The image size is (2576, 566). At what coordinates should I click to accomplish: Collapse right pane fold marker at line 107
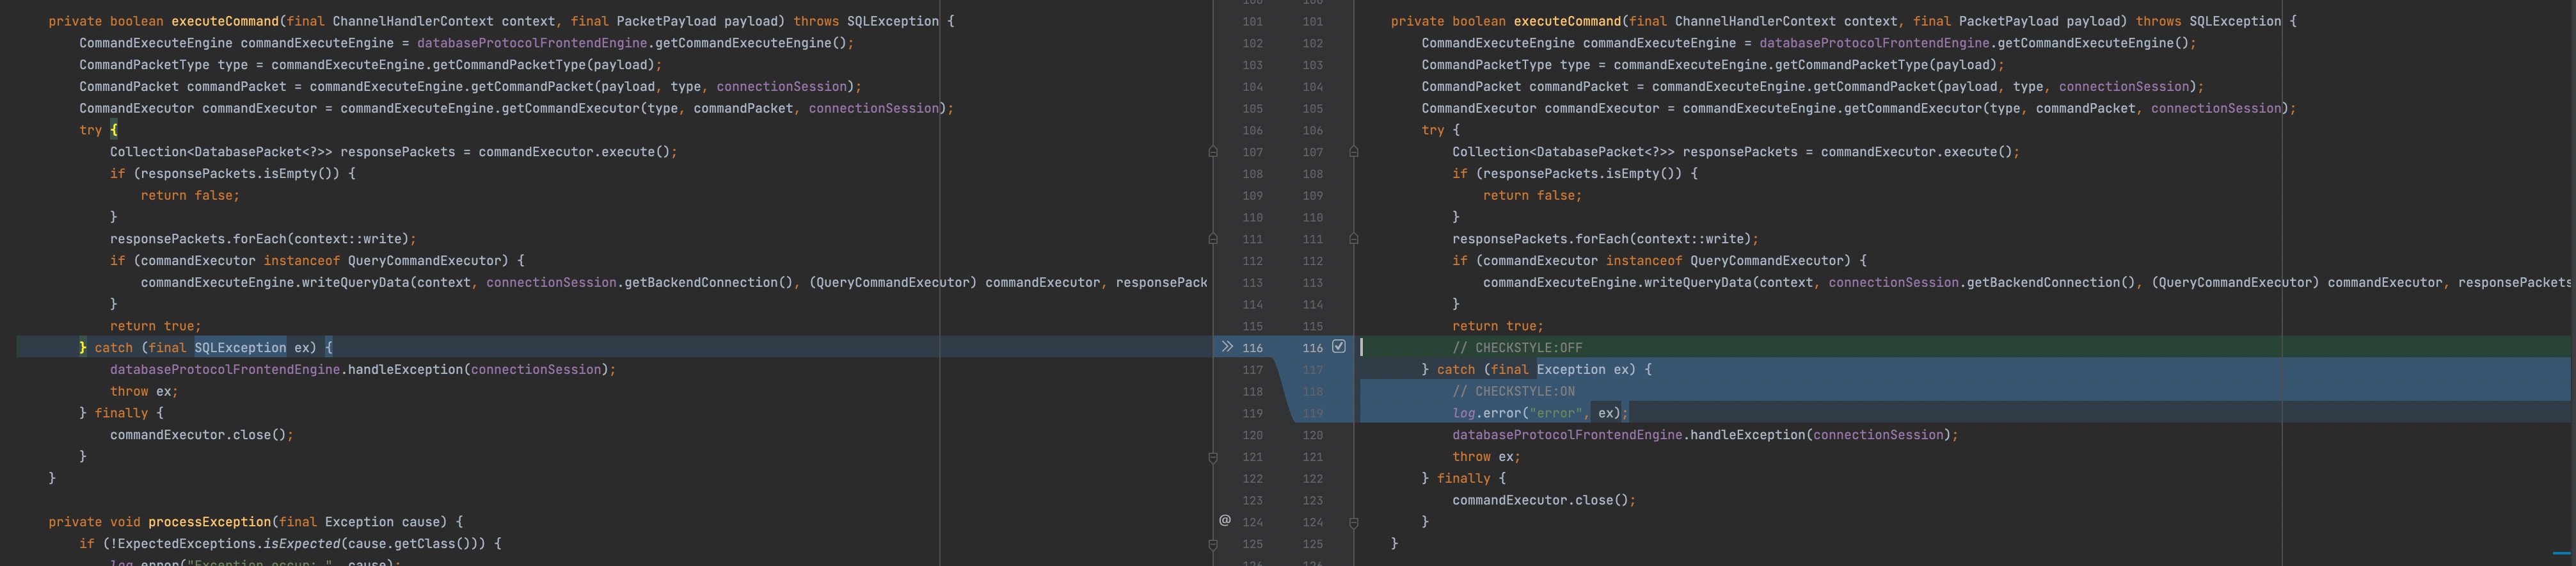pos(1354,152)
